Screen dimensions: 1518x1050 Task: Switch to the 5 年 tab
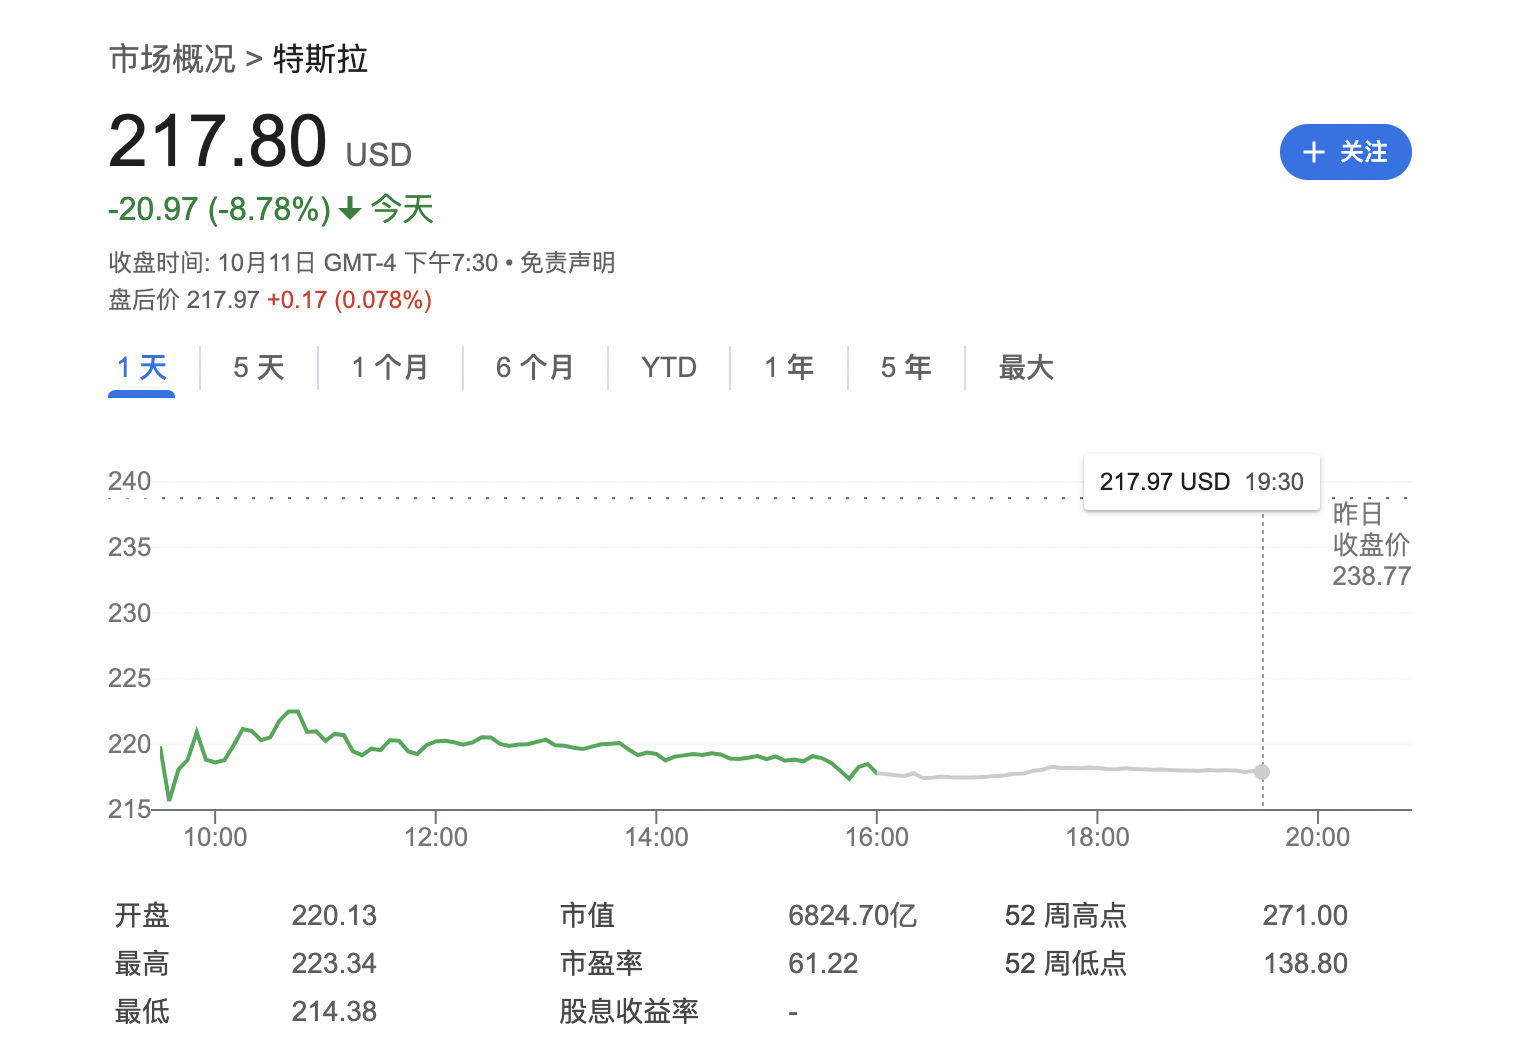point(906,368)
